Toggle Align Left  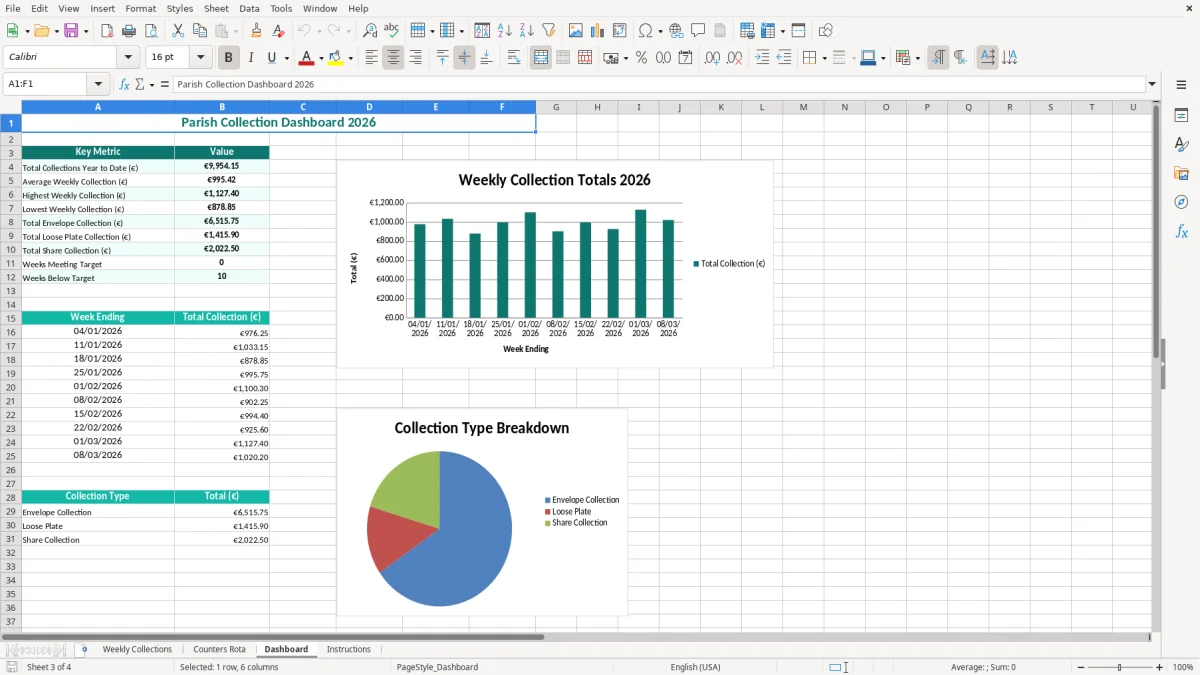point(371,58)
